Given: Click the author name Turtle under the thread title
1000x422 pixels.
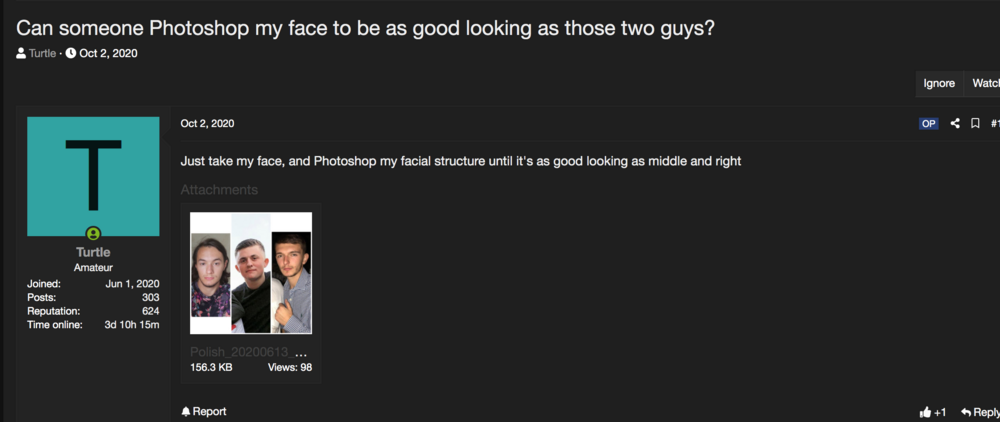Looking at the screenshot, I should pos(42,53).
